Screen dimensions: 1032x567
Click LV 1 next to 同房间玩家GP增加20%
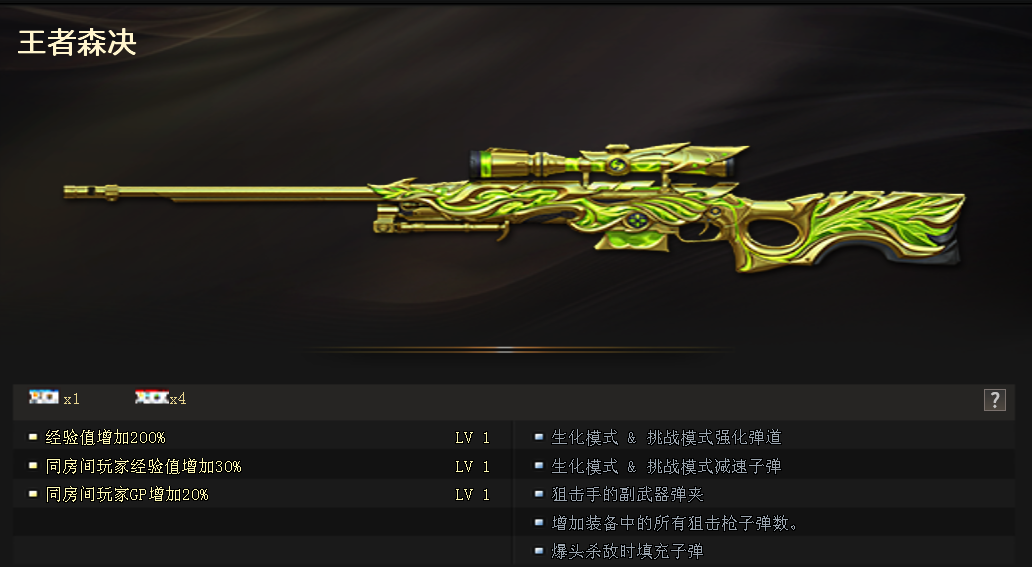click(x=473, y=495)
